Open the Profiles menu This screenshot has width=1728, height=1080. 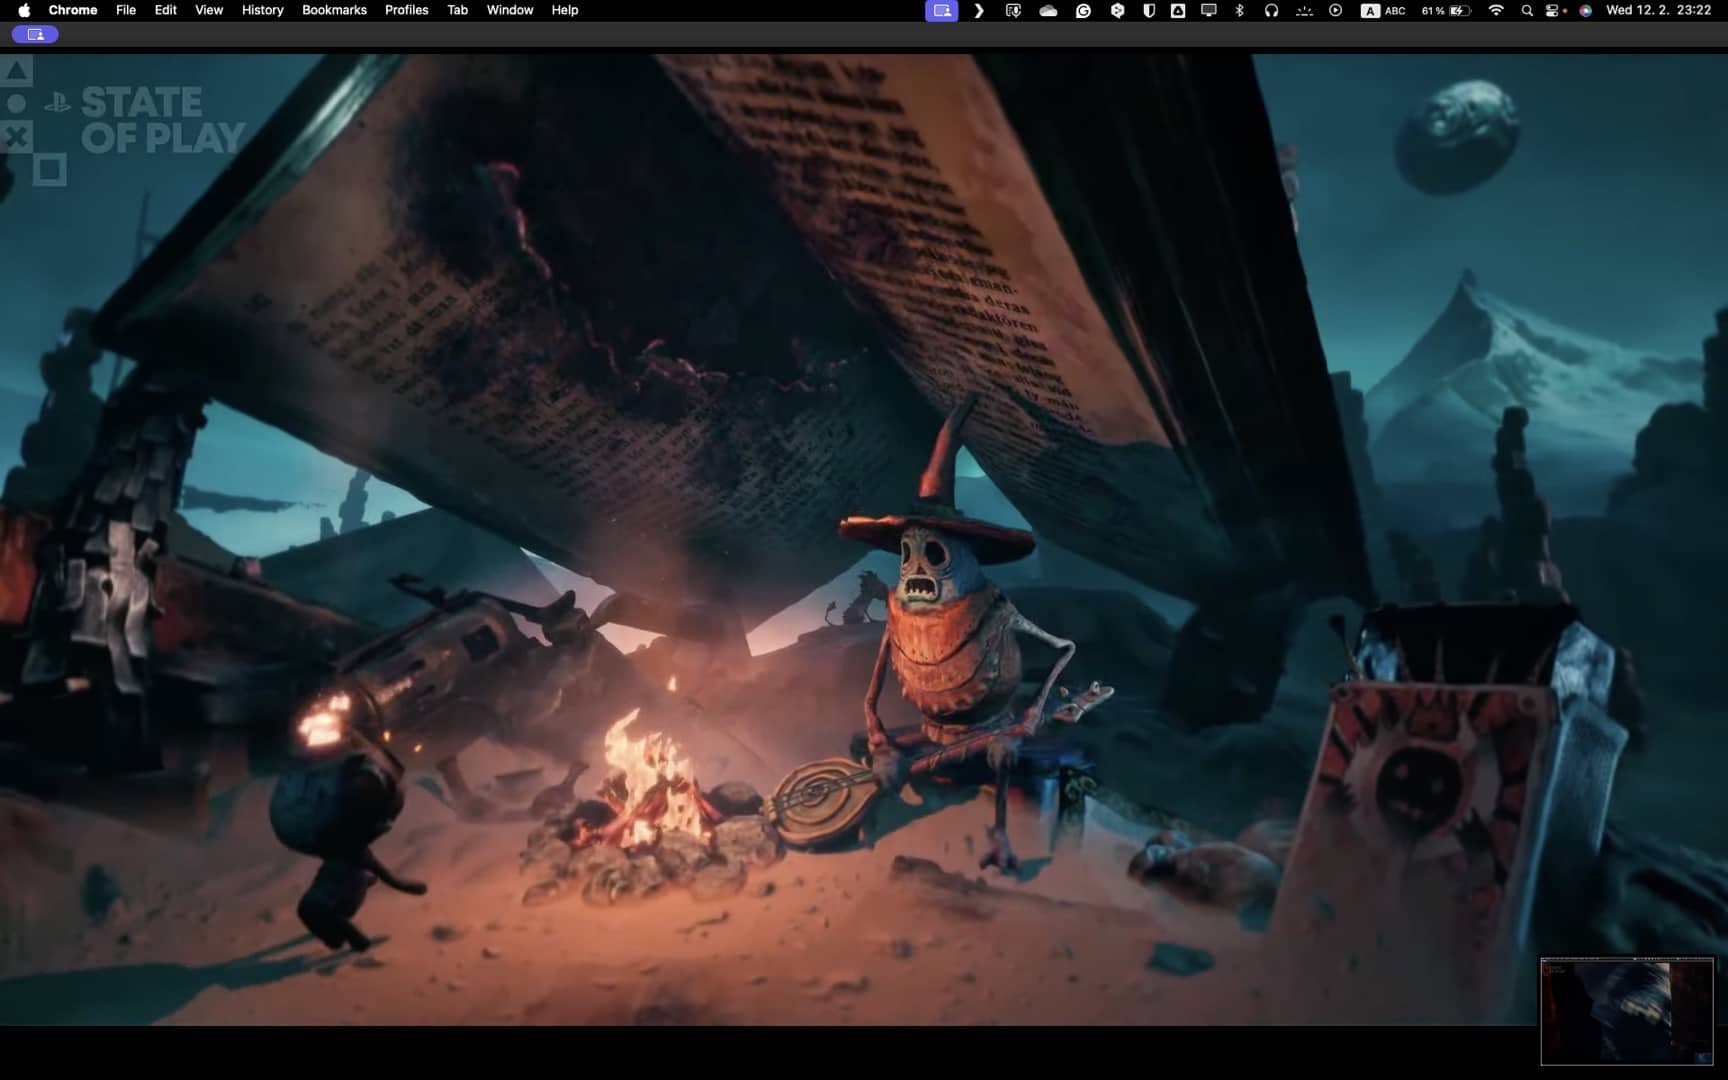pos(406,10)
